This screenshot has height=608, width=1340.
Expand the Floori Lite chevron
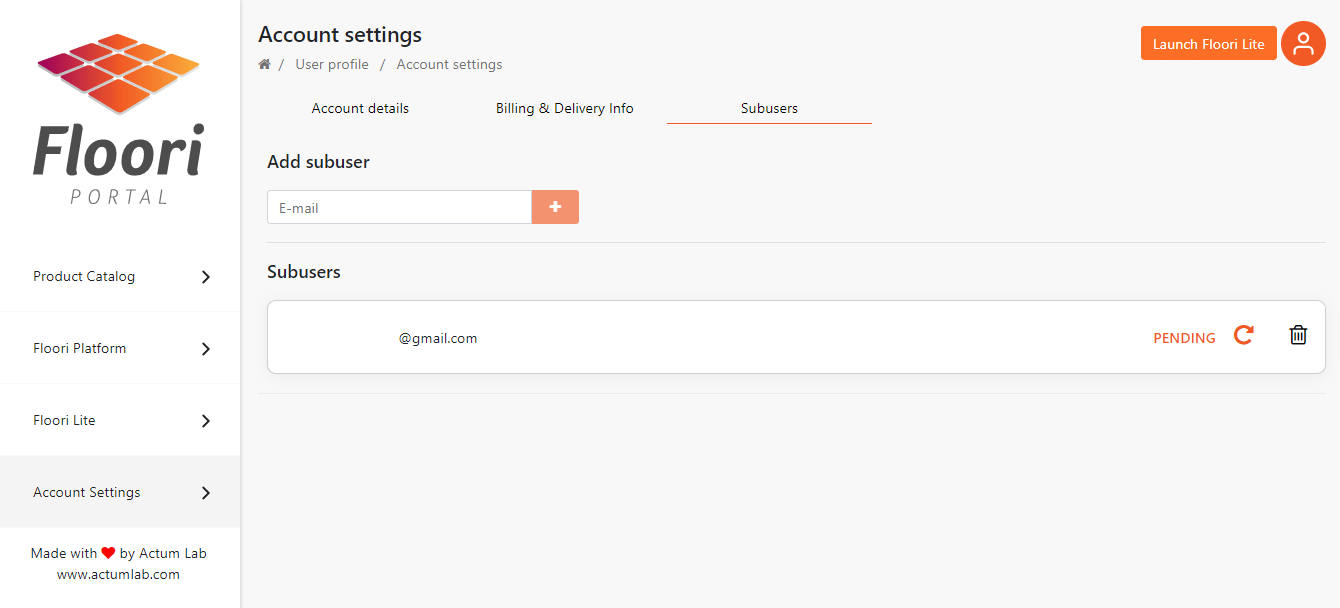[x=206, y=421]
